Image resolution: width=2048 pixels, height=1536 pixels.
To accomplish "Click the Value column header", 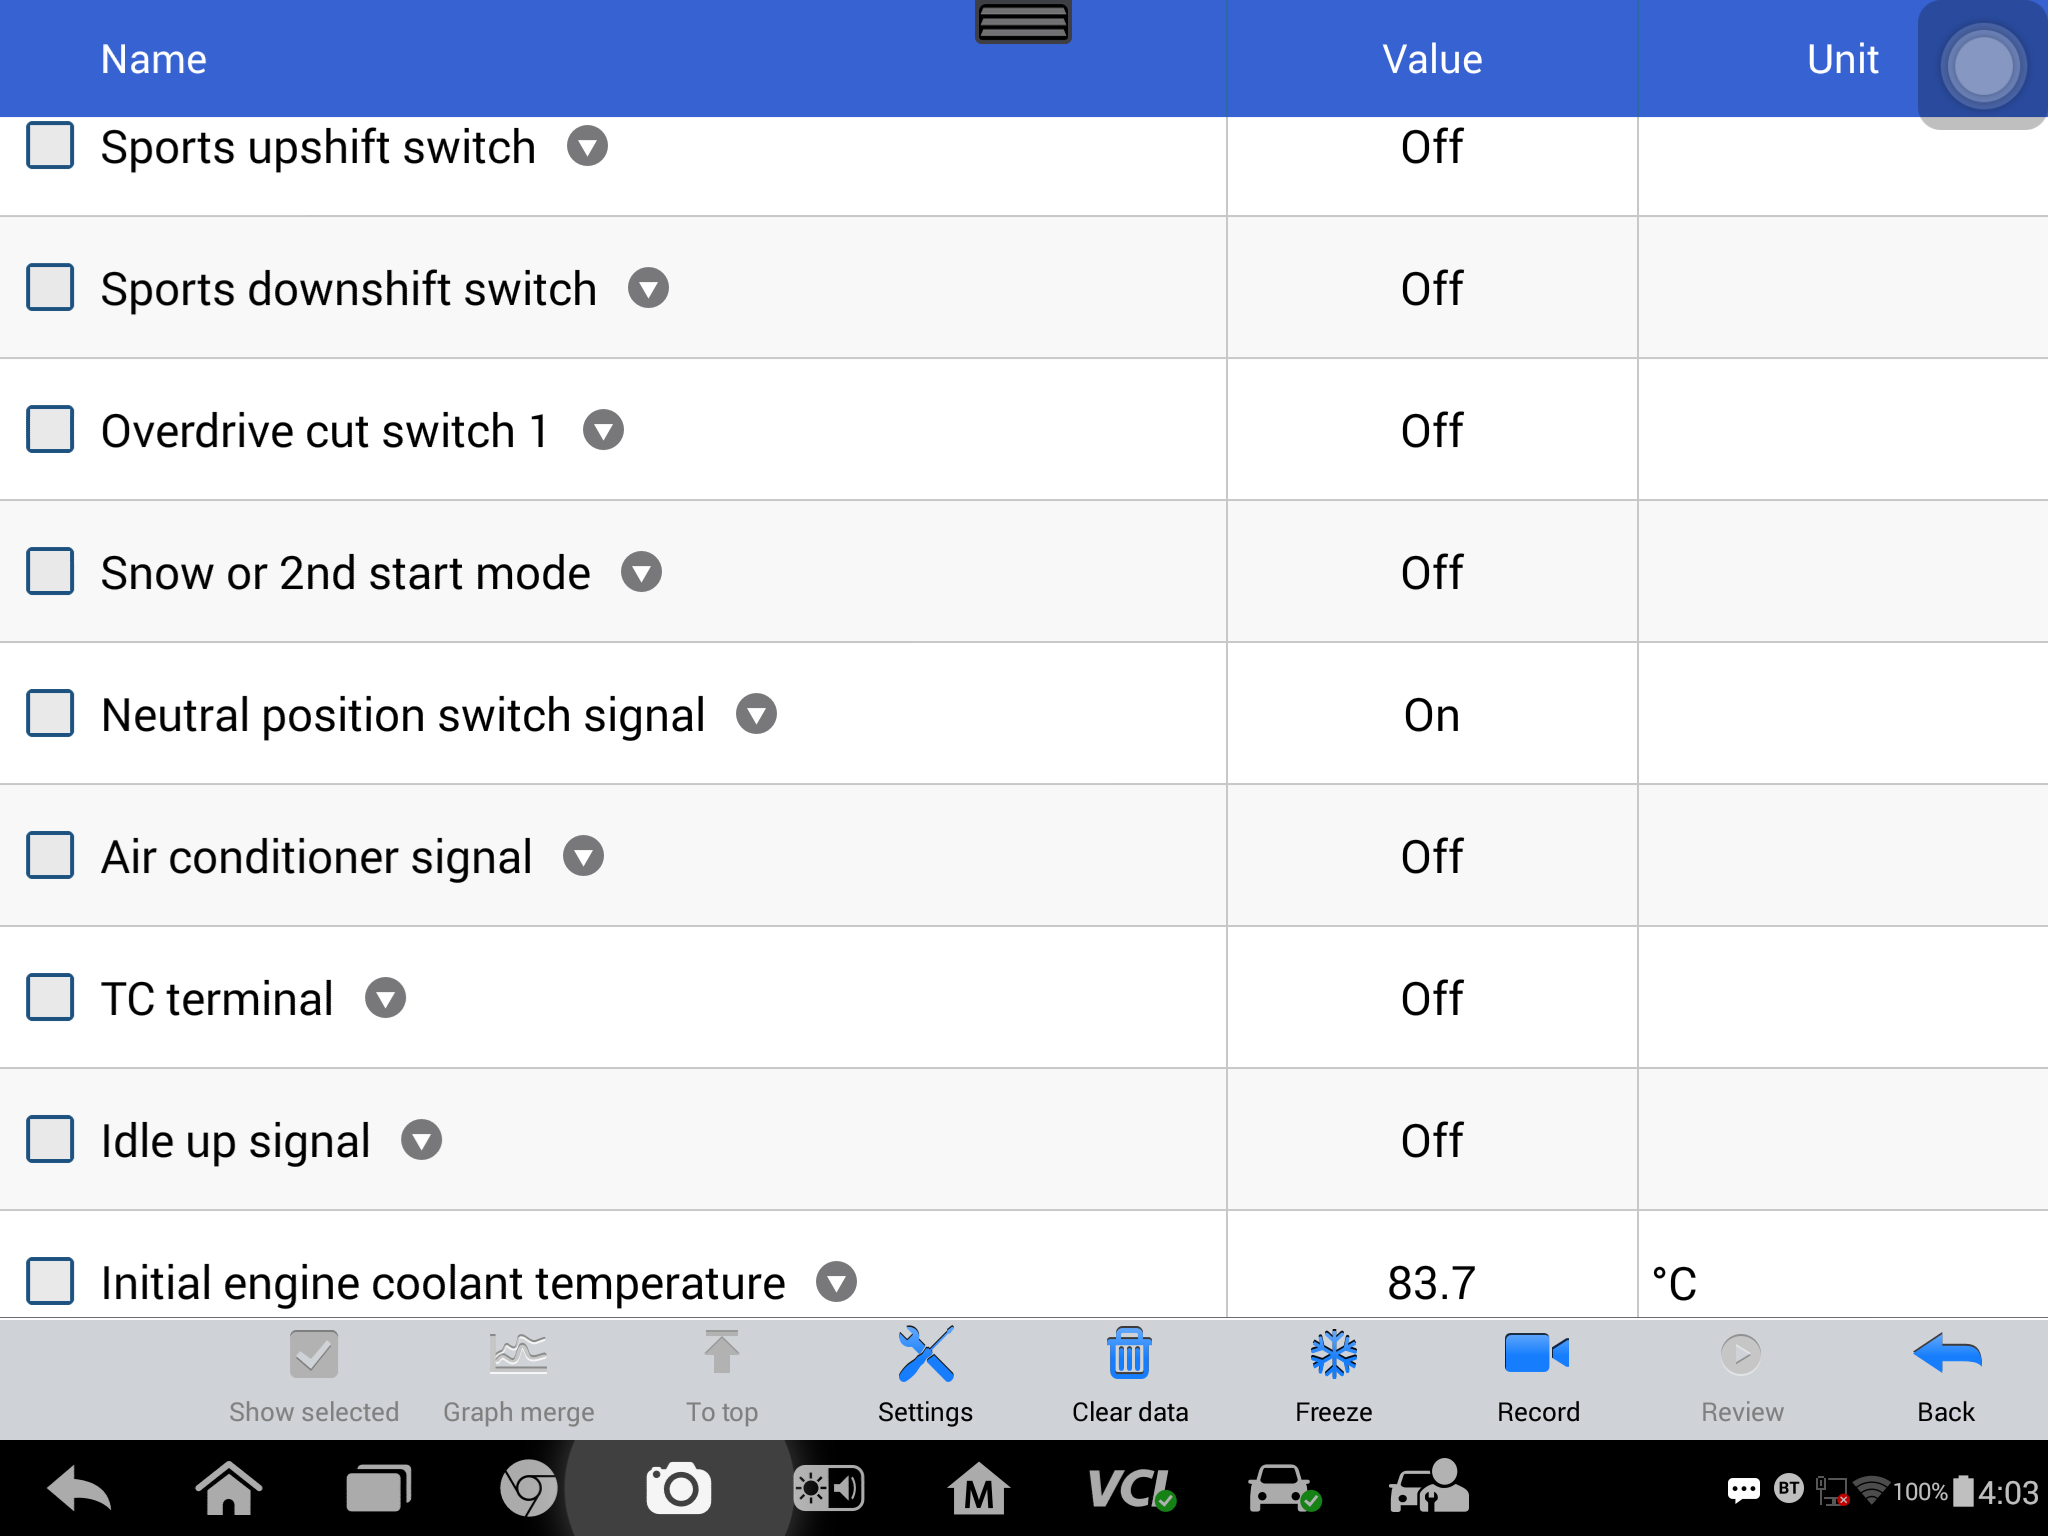I will 1432,59.
